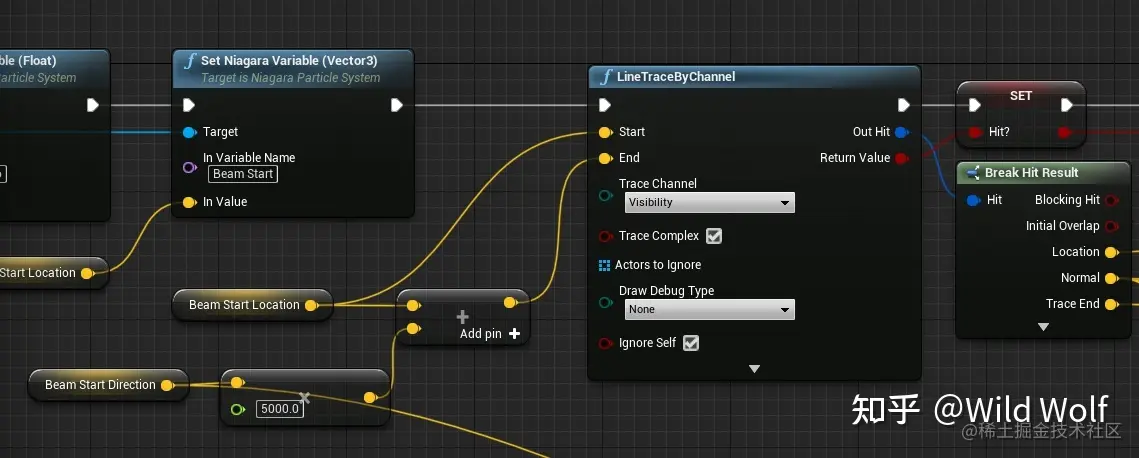Screen dimensions: 1139x458
Task: Click the Trace Channel input pin
Action: (604, 196)
